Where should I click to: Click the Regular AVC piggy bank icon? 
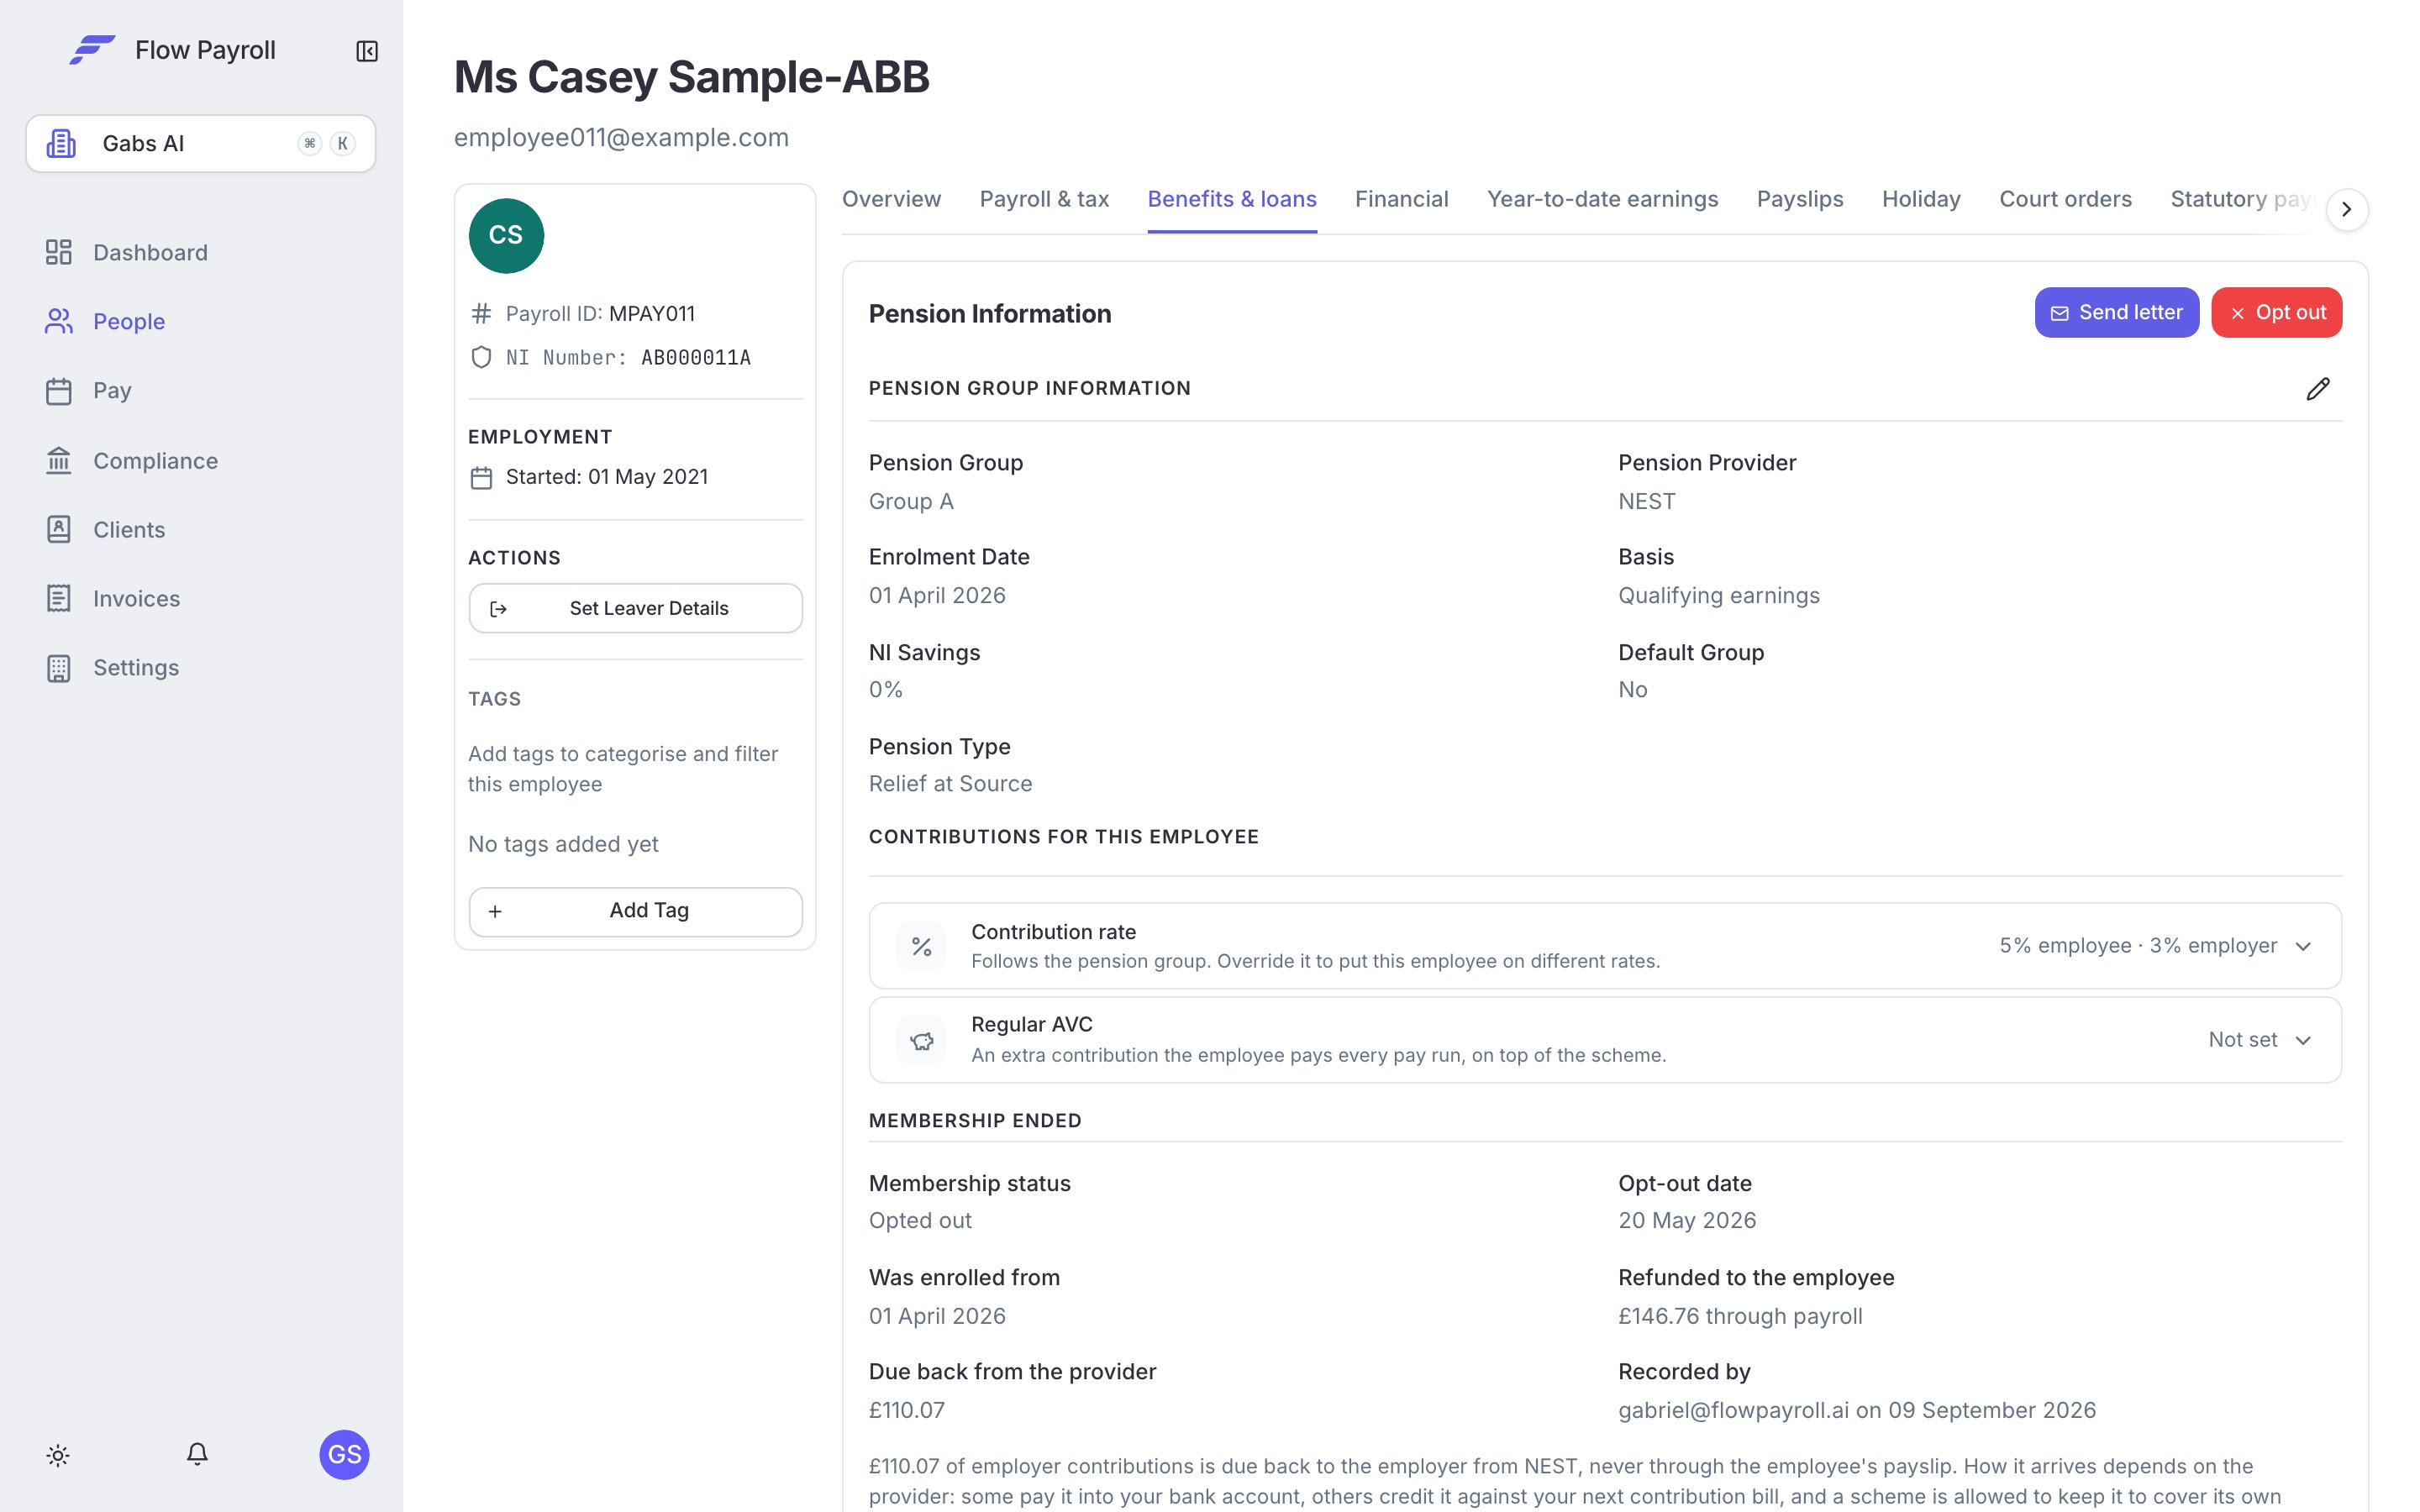coord(921,1040)
